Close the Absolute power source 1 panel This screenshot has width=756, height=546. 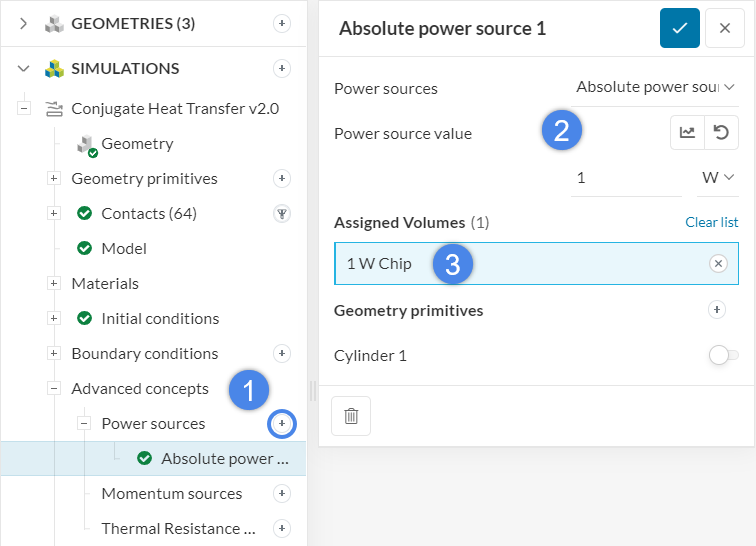coord(724,28)
